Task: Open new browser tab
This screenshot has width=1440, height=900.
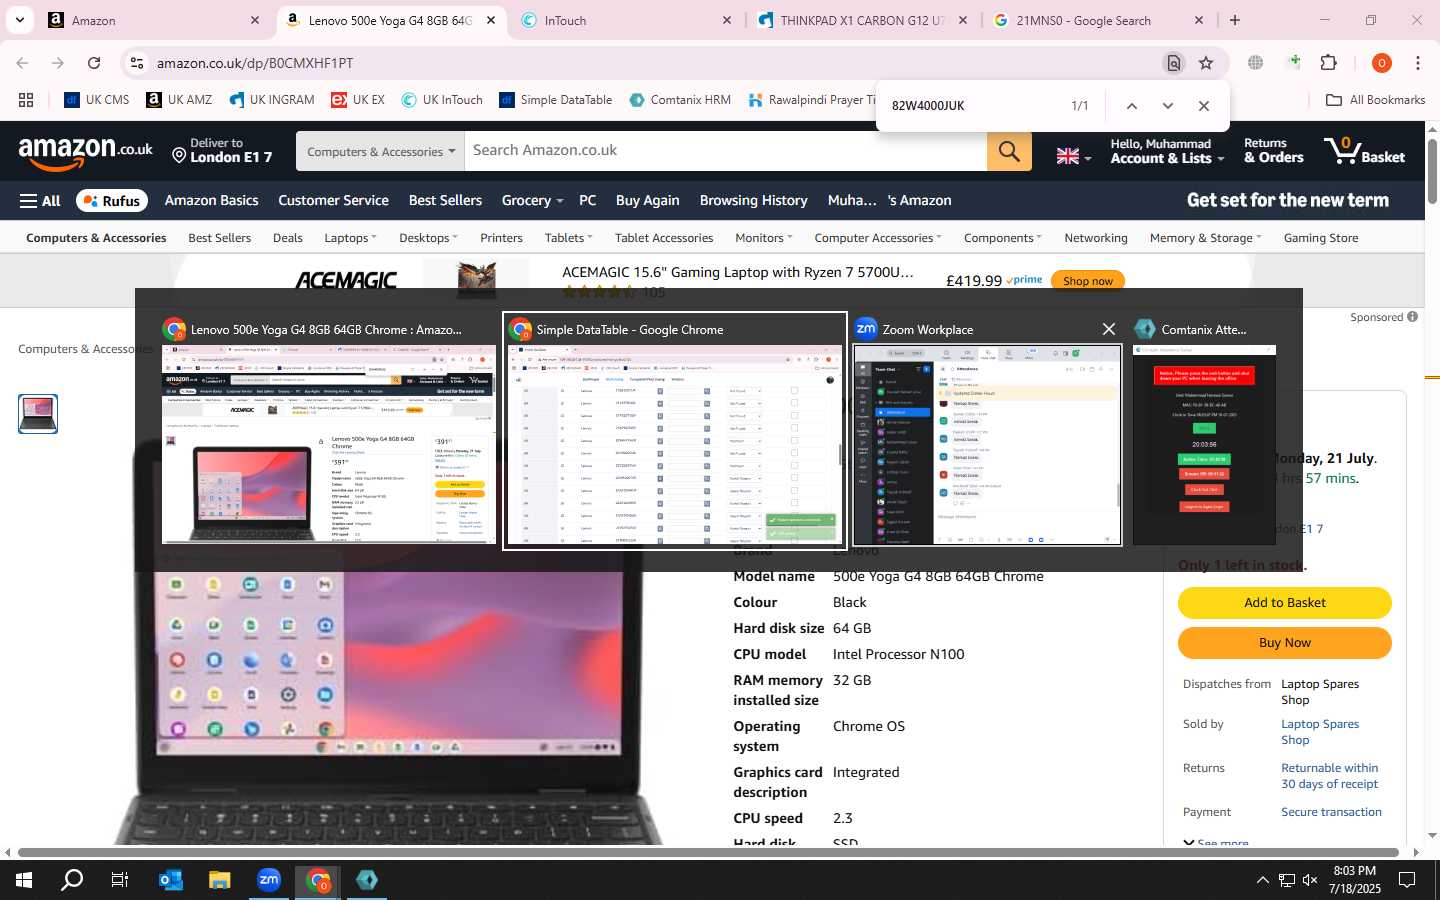Action: coord(1235,20)
